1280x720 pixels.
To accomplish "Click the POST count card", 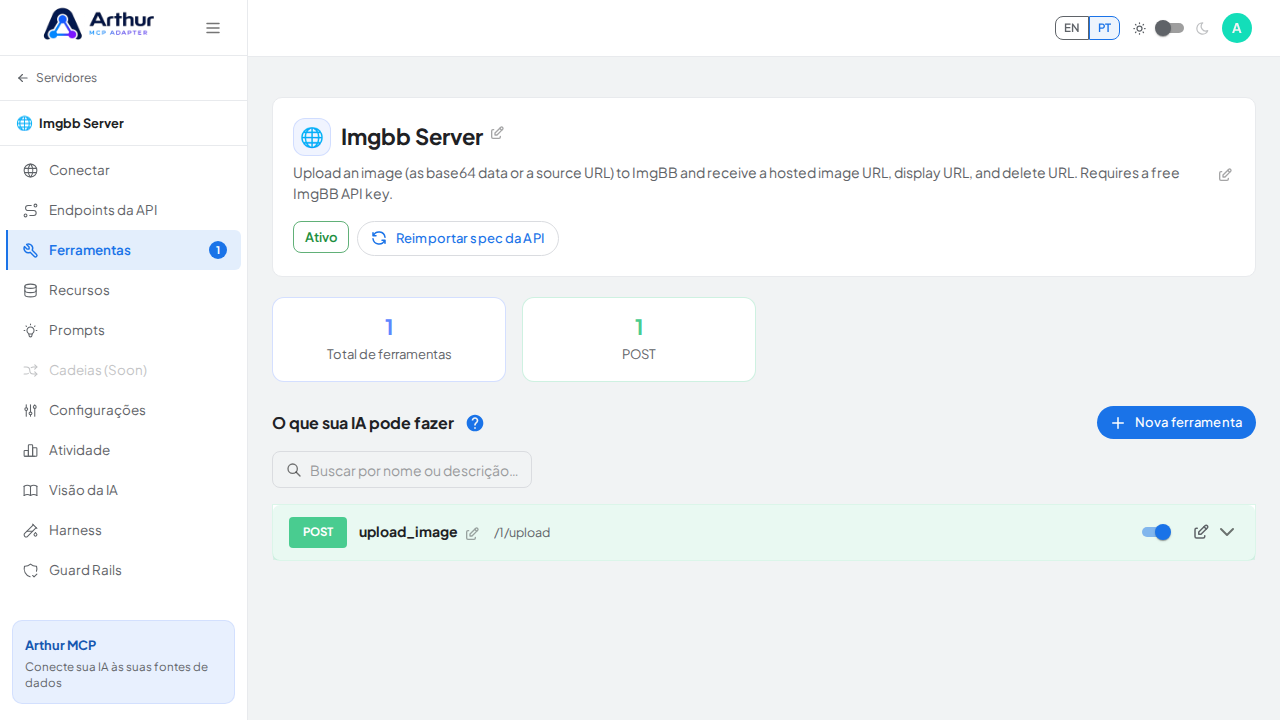I will click(x=639, y=339).
